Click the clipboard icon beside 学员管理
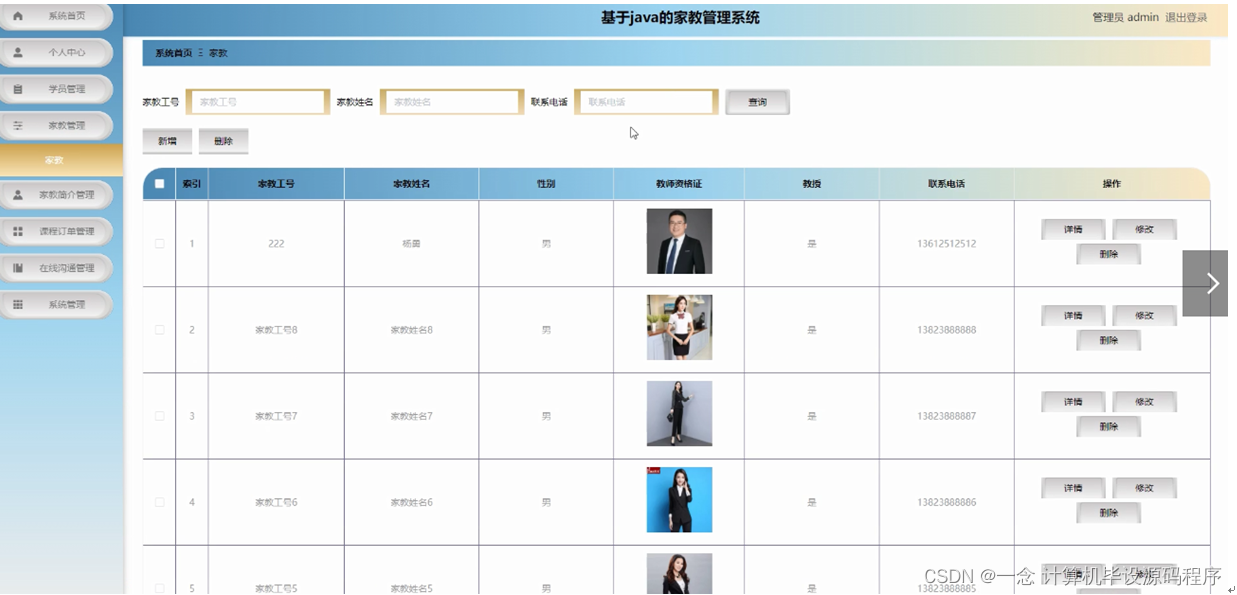 18,89
